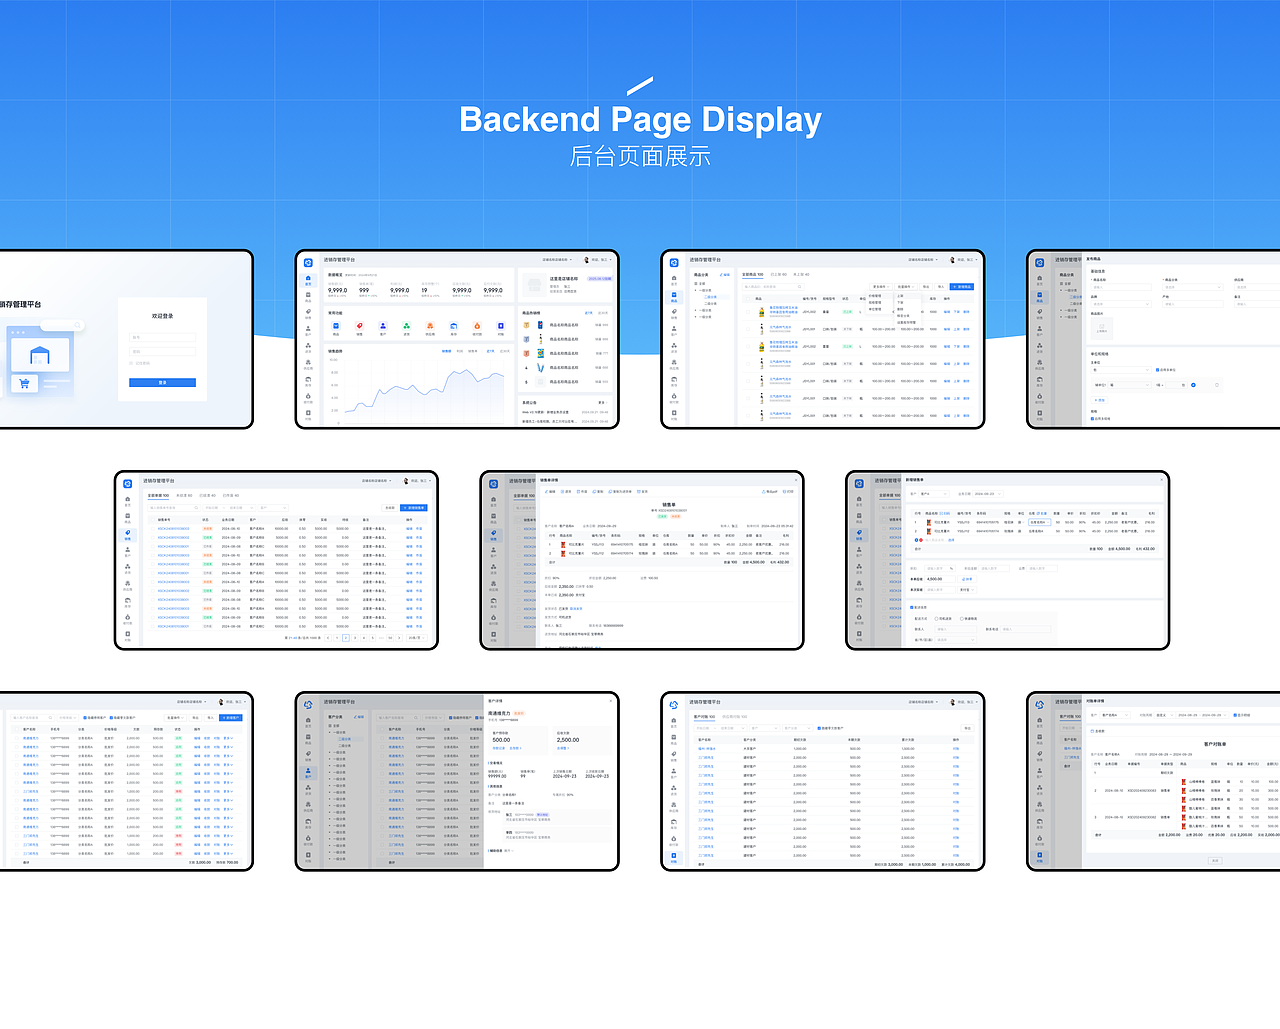This screenshot has height=1029, width=1280.
Task: Open 收付款 quick function icon on dashboard
Action: [x=477, y=326]
